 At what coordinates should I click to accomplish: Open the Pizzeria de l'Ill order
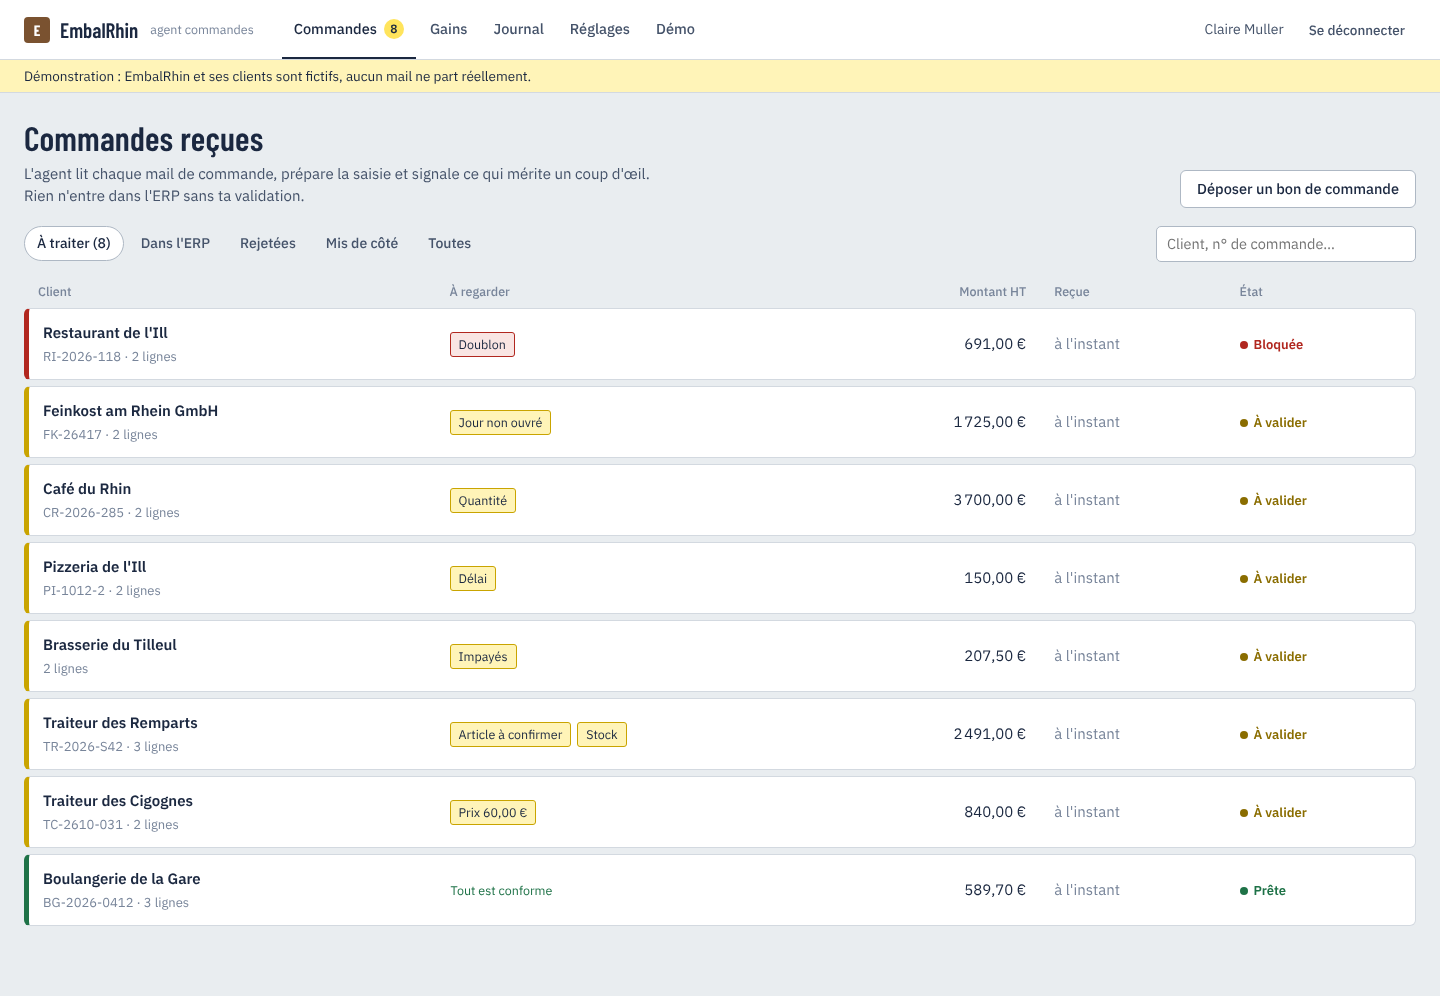coord(720,578)
